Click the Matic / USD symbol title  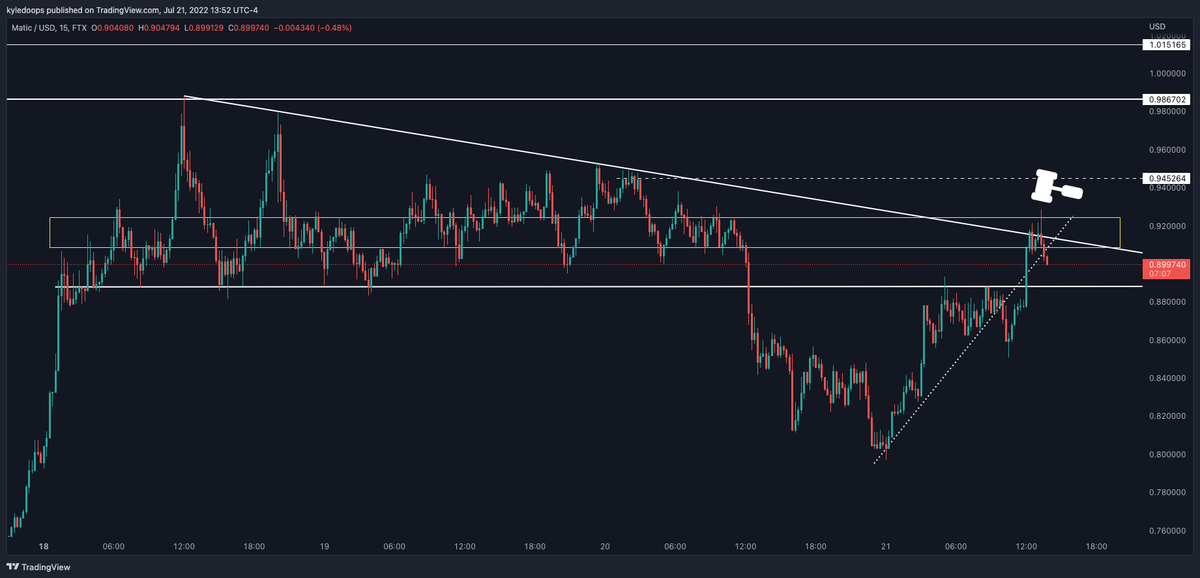tap(29, 27)
